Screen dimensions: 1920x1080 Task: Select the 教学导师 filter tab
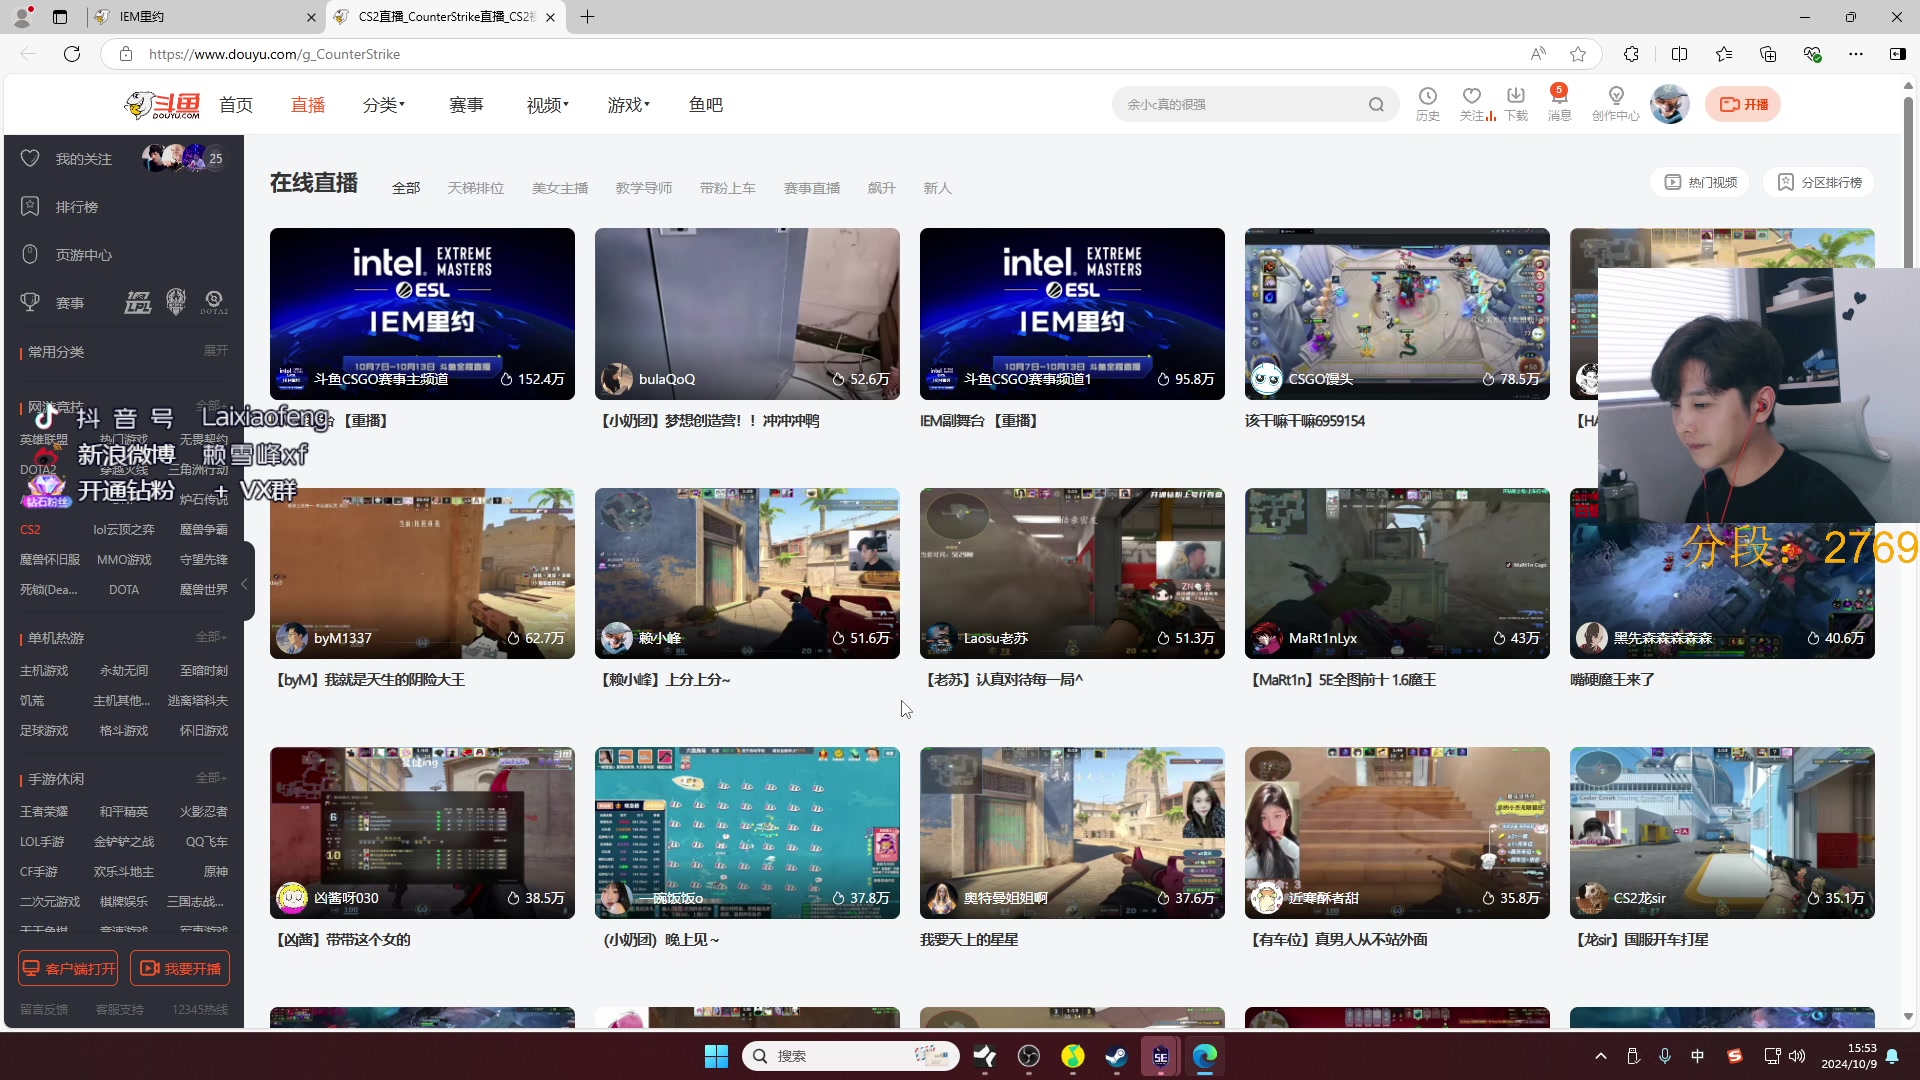644,188
